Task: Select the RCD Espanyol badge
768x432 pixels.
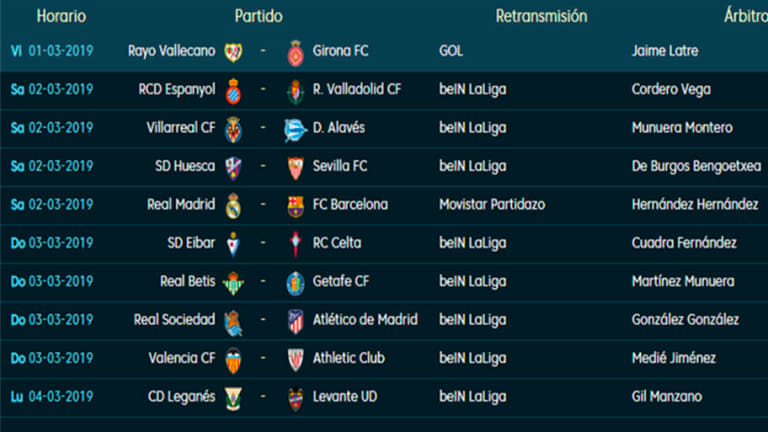Action: pos(233,90)
